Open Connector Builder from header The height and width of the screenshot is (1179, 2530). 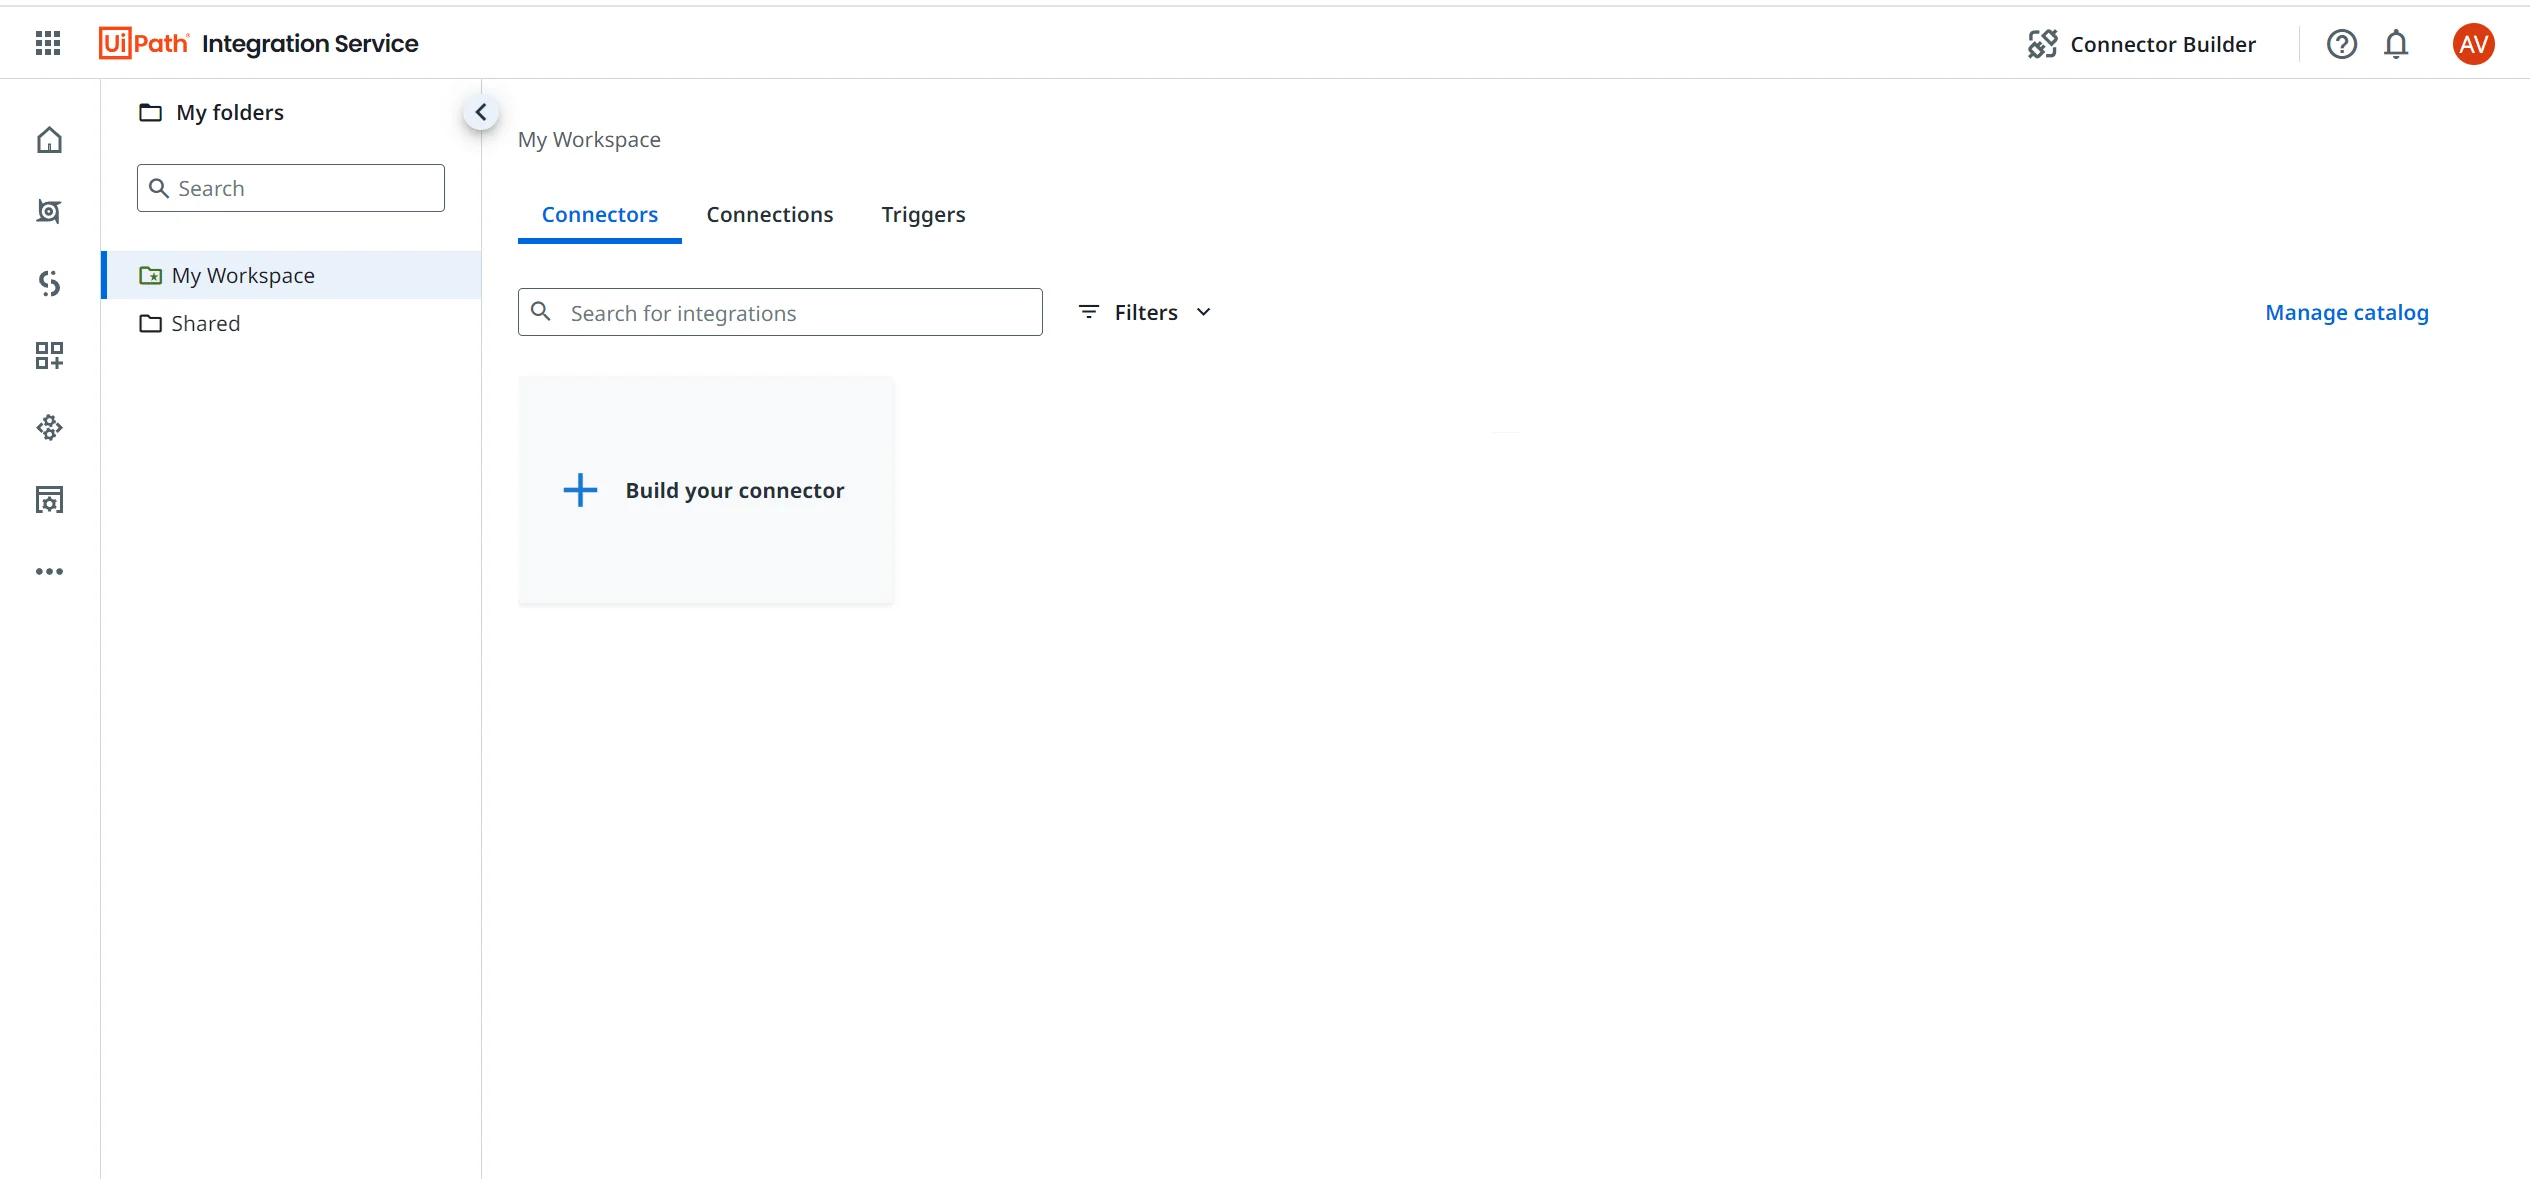[2142, 44]
